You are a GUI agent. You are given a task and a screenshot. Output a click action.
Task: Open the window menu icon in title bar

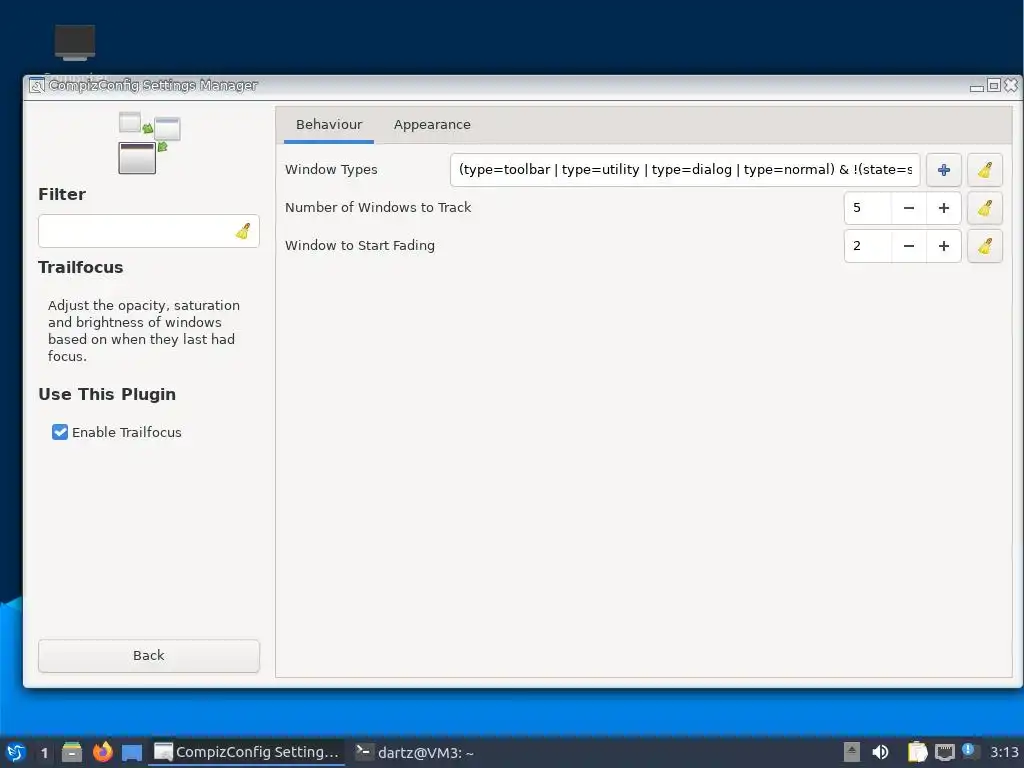(37, 86)
